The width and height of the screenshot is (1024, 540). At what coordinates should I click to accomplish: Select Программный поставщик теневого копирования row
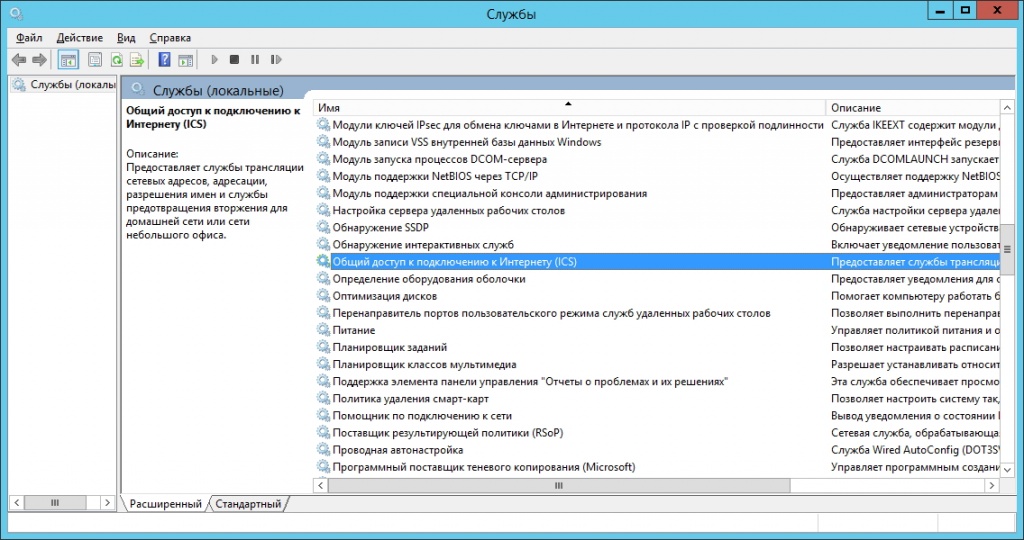[x=484, y=467]
